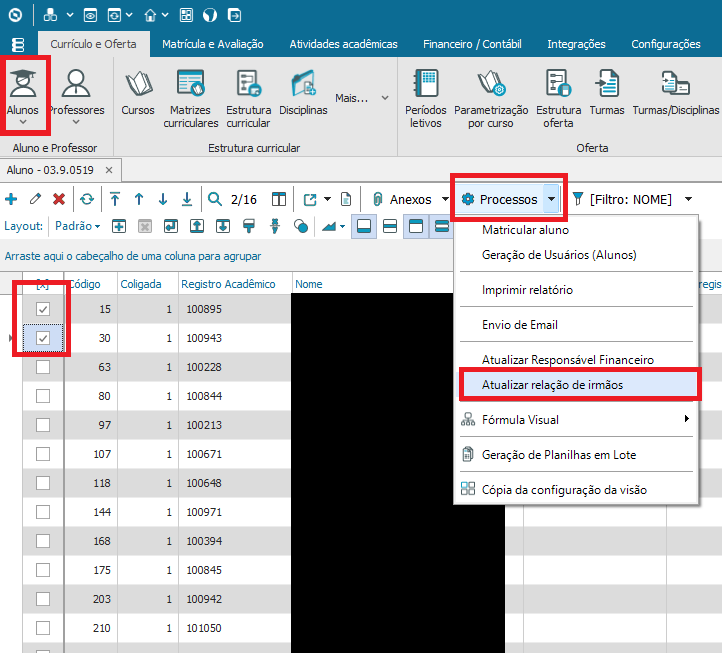Uncheck the row with Código 30
722x653 pixels.
pyautogui.click(x=43, y=338)
